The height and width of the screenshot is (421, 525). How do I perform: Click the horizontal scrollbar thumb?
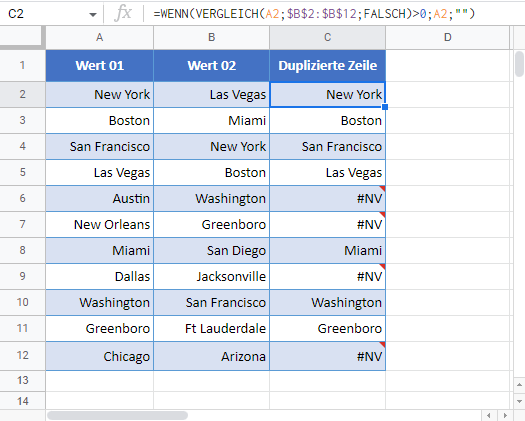[117, 416]
